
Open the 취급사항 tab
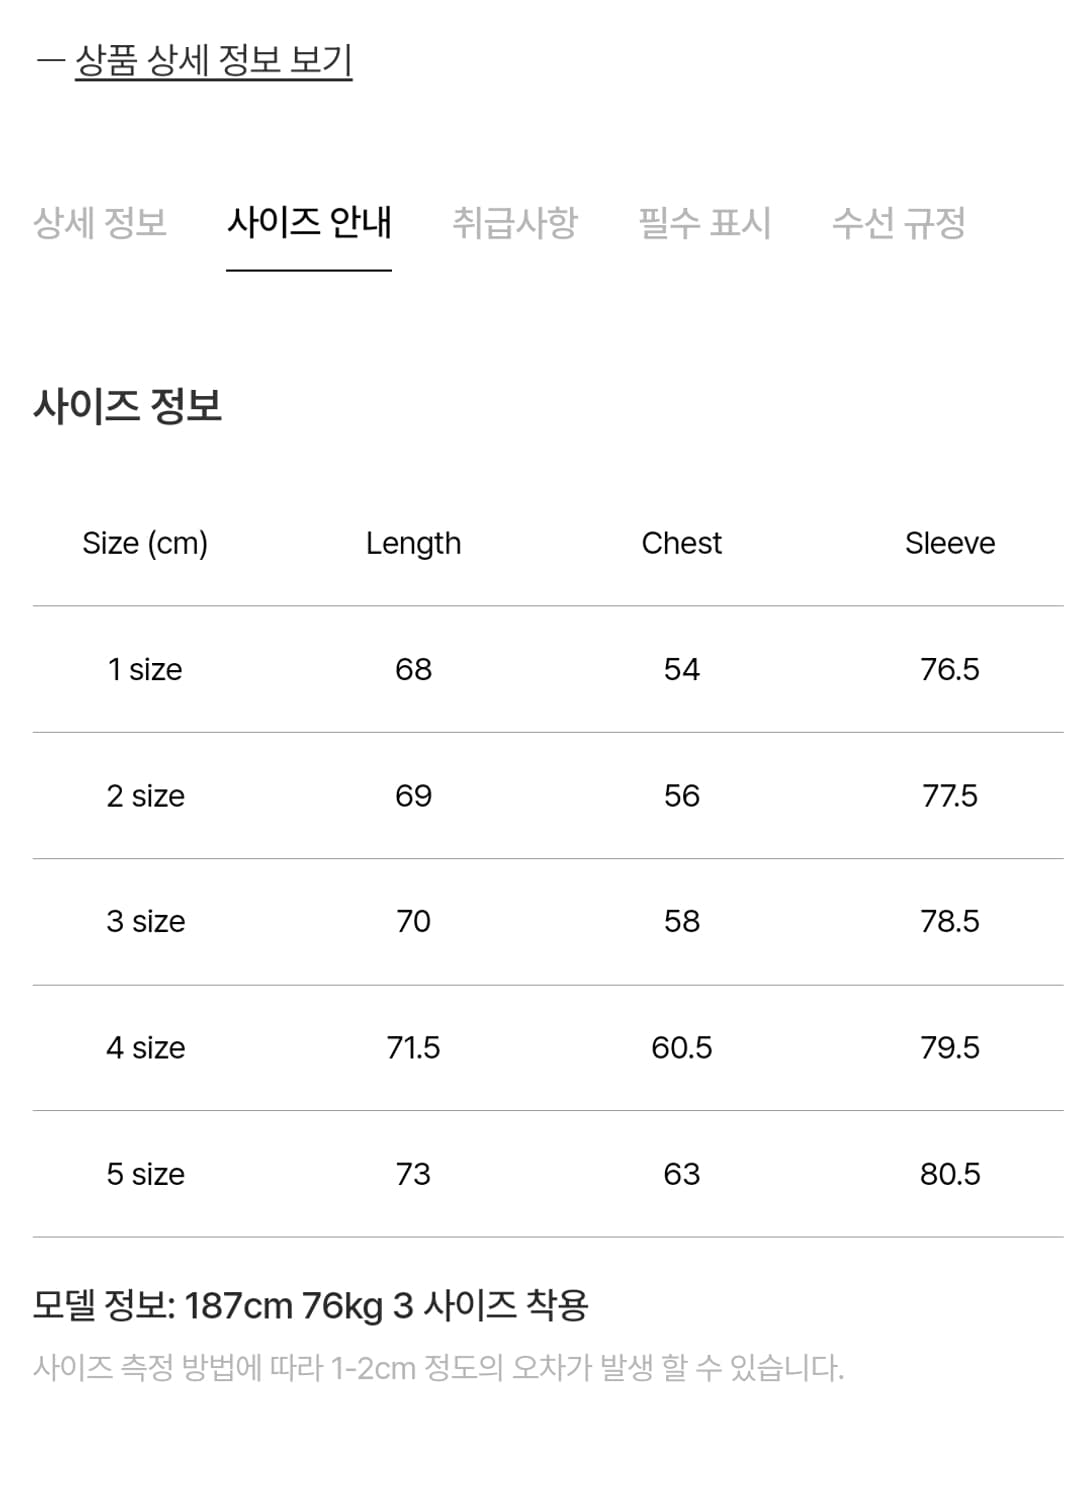pyautogui.click(x=515, y=222)
